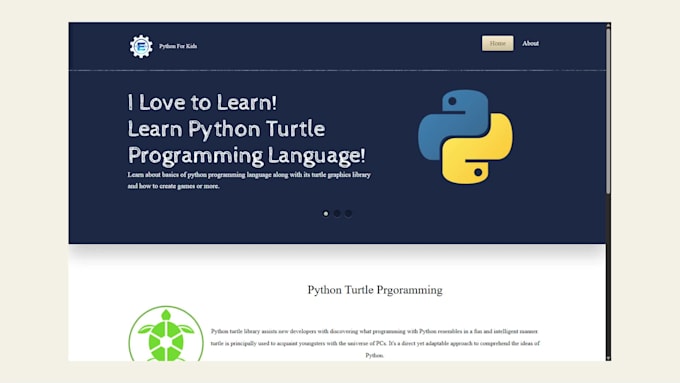Click the 'I Love to Learn!' heading
Viewport: 680px width, 383px height.
[x=202, y=102]
